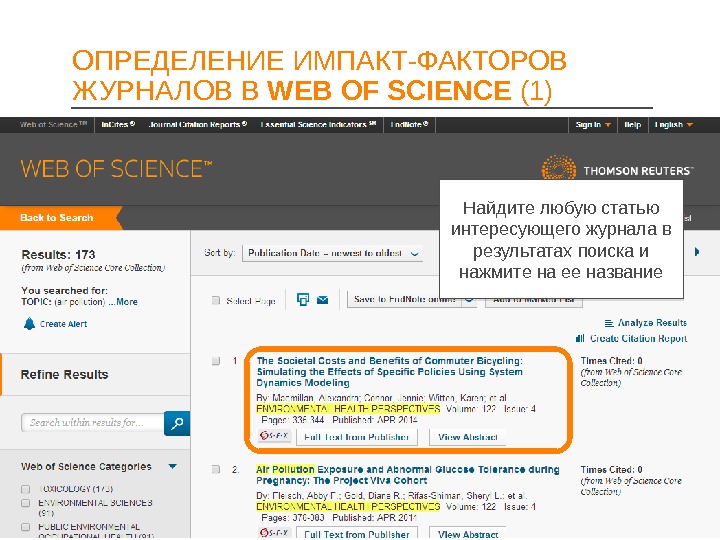Open EndNote in the top bar
Image resolution: width=720 pixels, height=540 pixels.
click(409, 124)
